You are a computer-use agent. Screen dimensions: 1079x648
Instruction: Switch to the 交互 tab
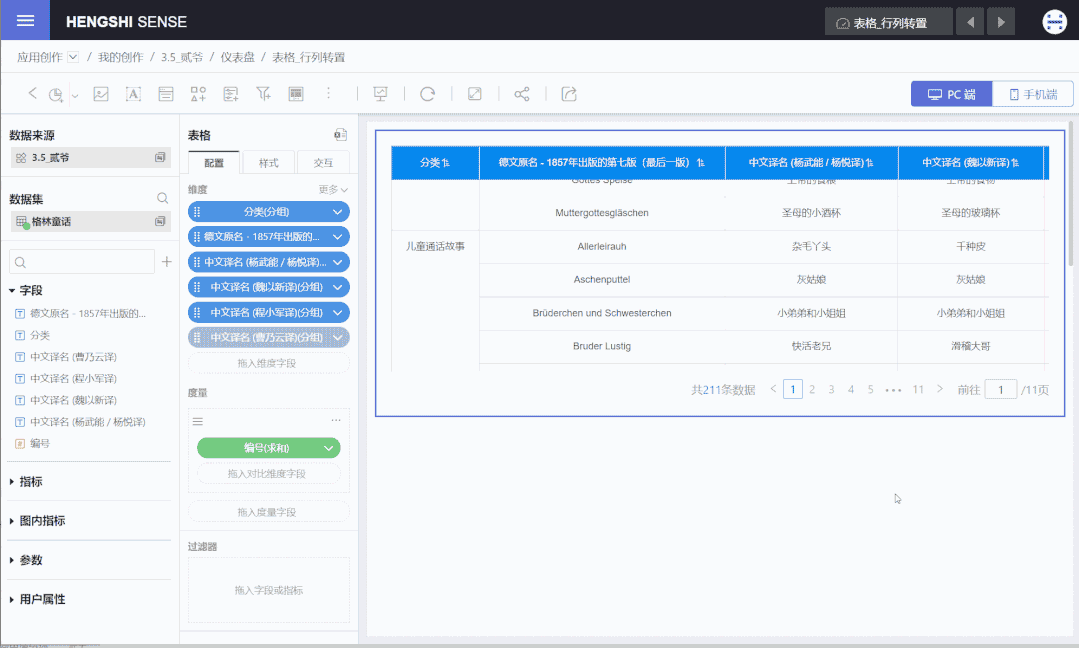point(323,162)
